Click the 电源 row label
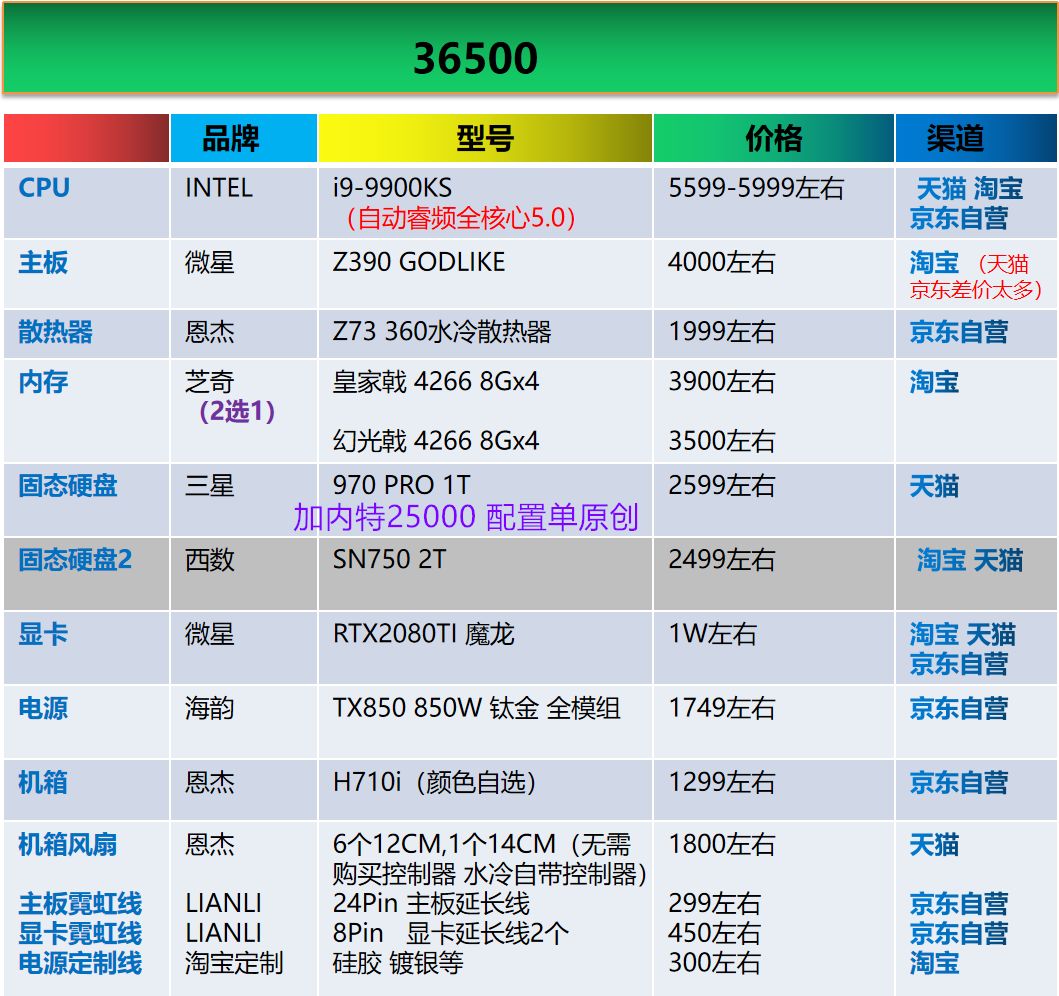 43,708
